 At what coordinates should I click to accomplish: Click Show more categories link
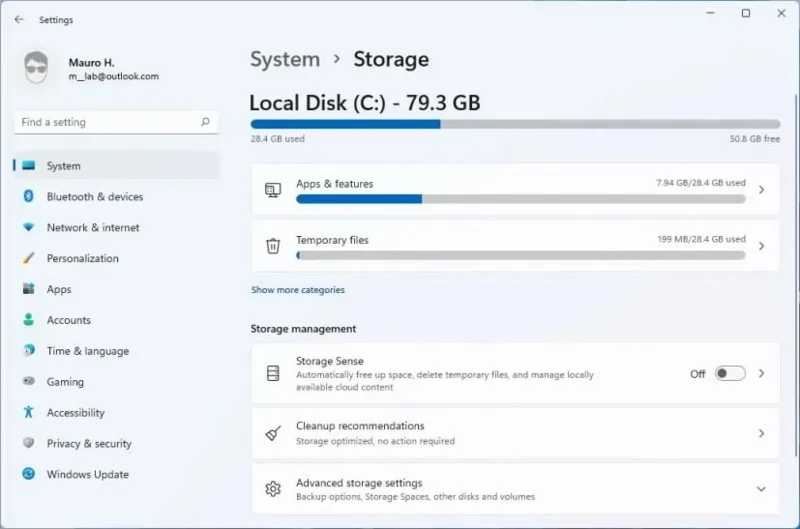click(x=298, y=290)
